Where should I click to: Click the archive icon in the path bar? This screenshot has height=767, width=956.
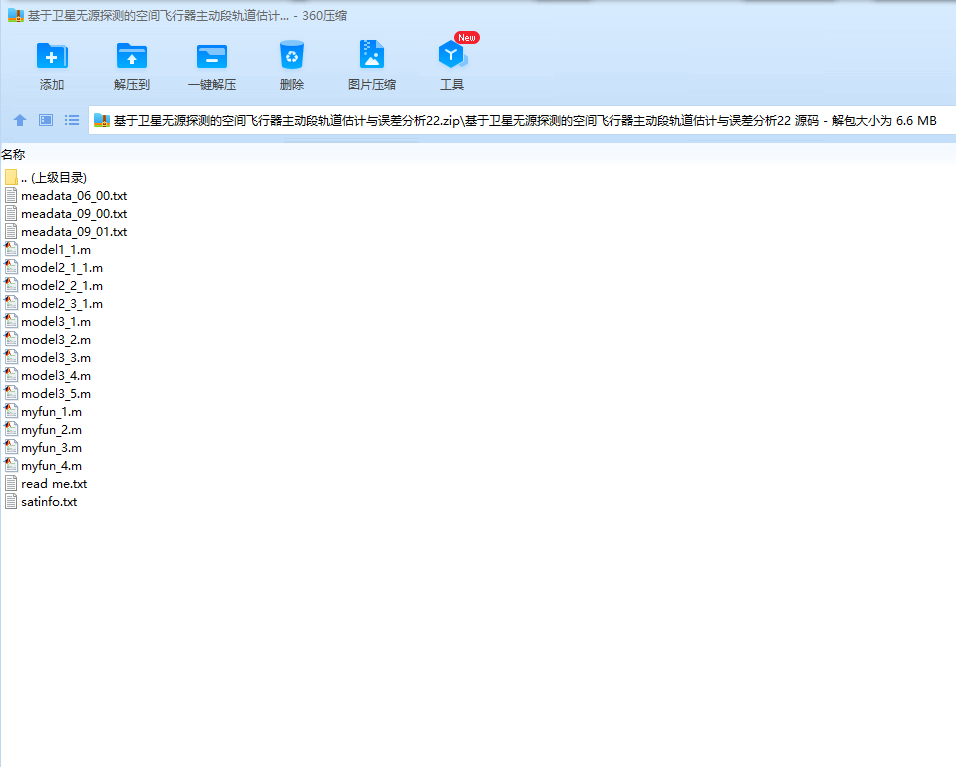click(102, 121)
